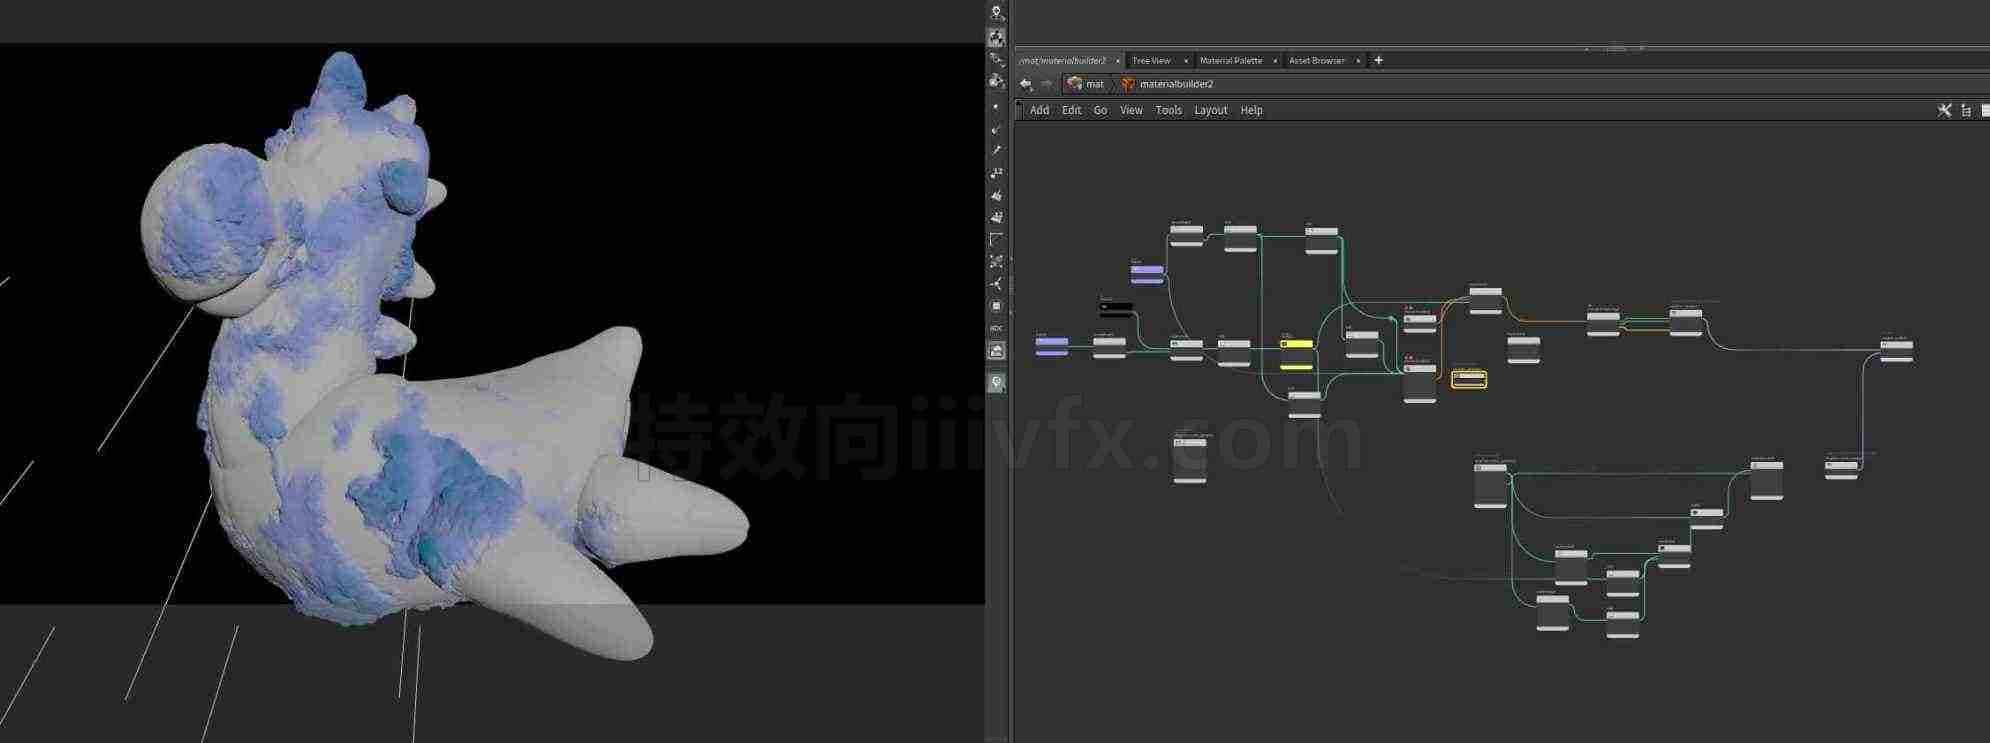1990x743 pixels.
Task: Open the Add menu
Action: [1039, 110]
